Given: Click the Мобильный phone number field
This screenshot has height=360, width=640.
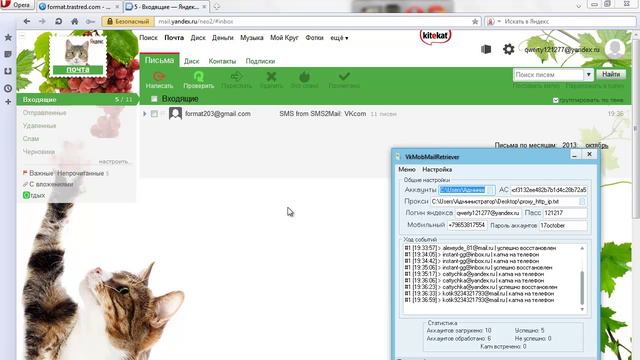Looking at the screenshot, I should [x=467, y=225].
